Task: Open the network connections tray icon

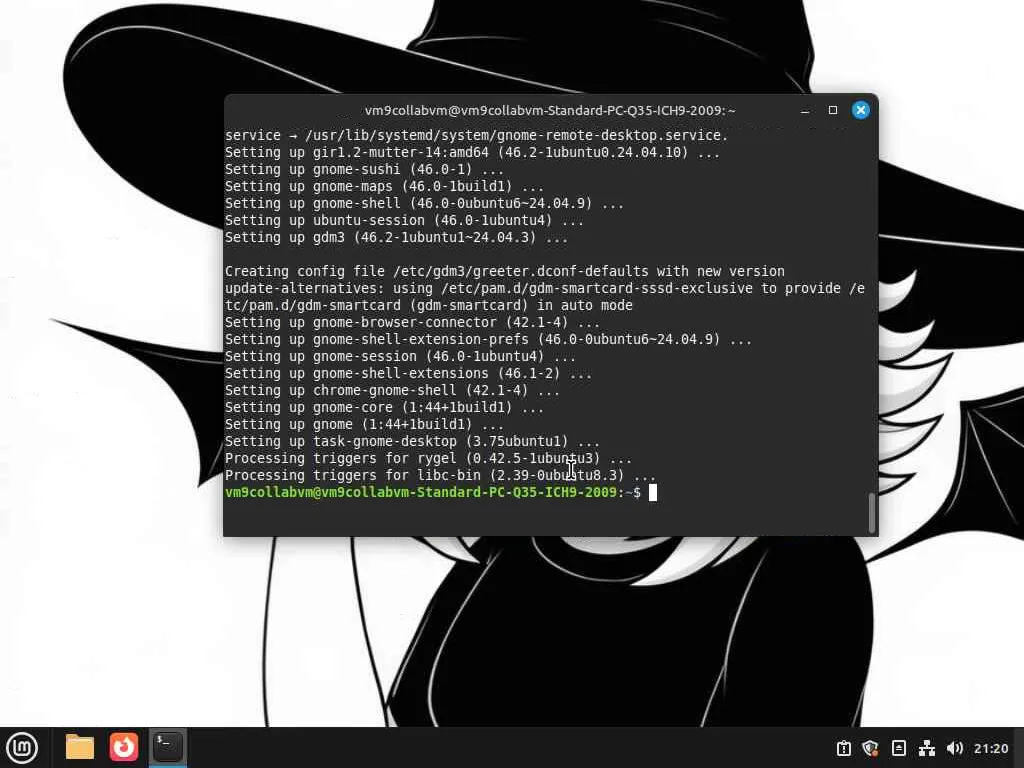Action: 927,748
